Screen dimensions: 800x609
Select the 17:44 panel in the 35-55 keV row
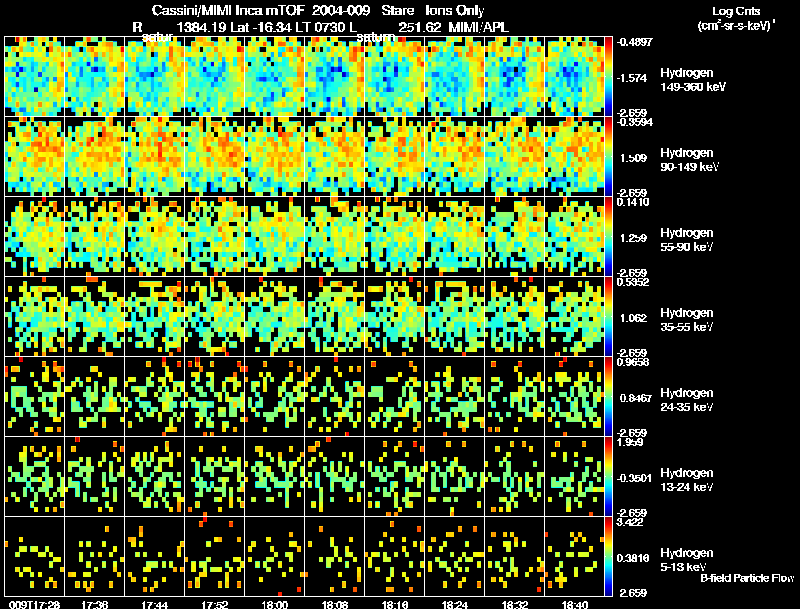pyautogui.click(x=155, y=316)
